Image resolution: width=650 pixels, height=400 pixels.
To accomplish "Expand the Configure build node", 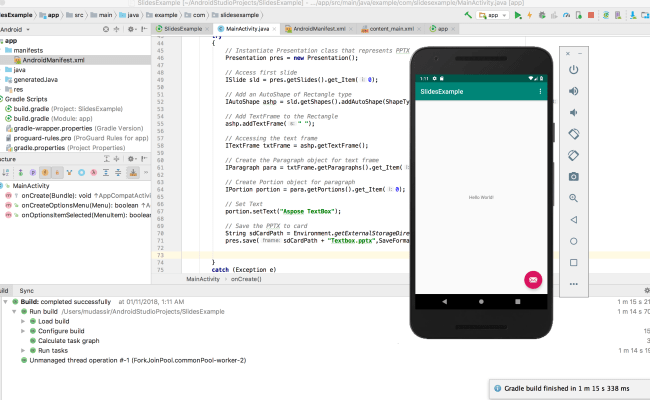I will [x=23, y=331].
